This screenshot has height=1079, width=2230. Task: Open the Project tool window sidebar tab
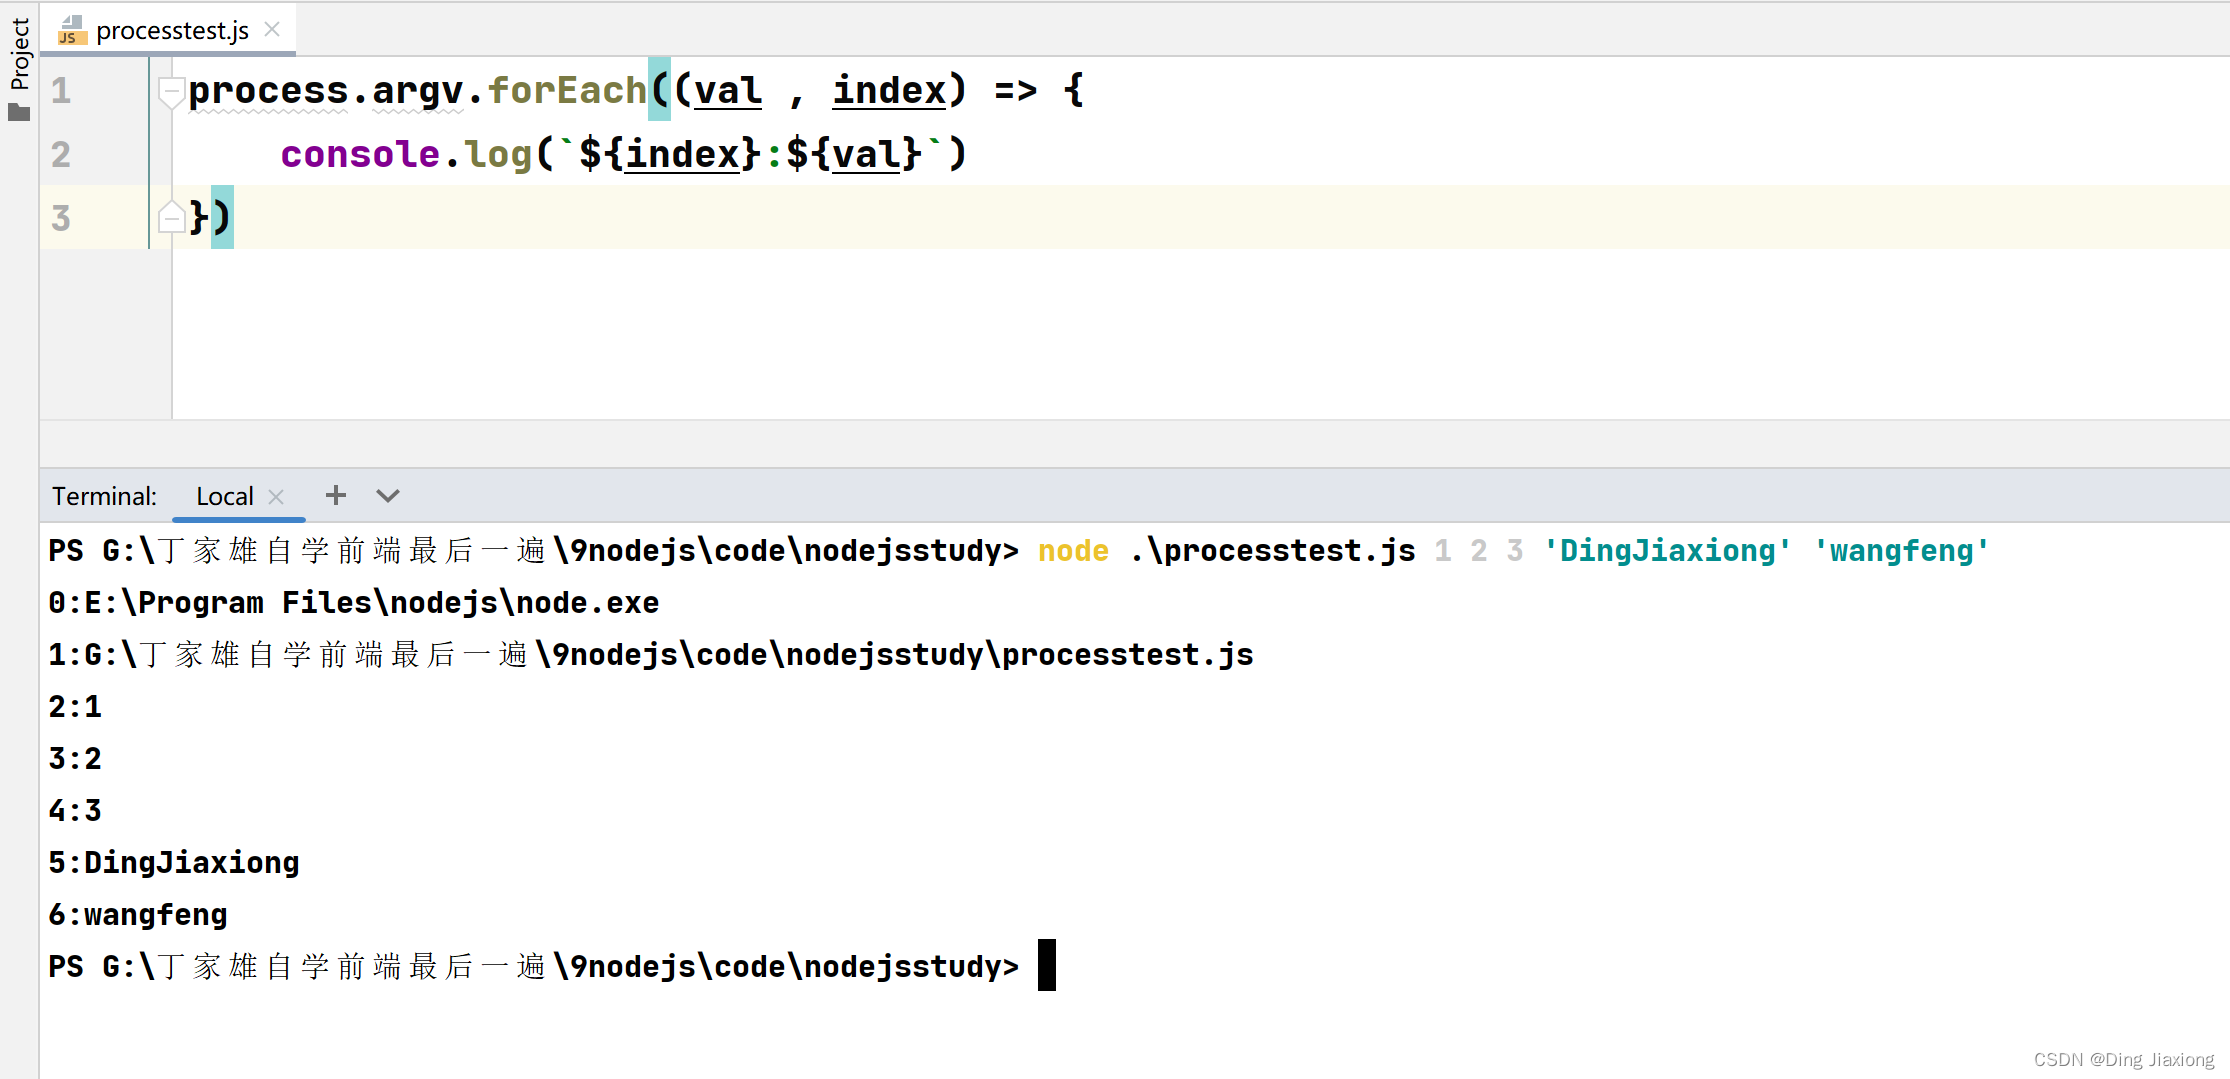pyautogui.click(x=19, y=54)
